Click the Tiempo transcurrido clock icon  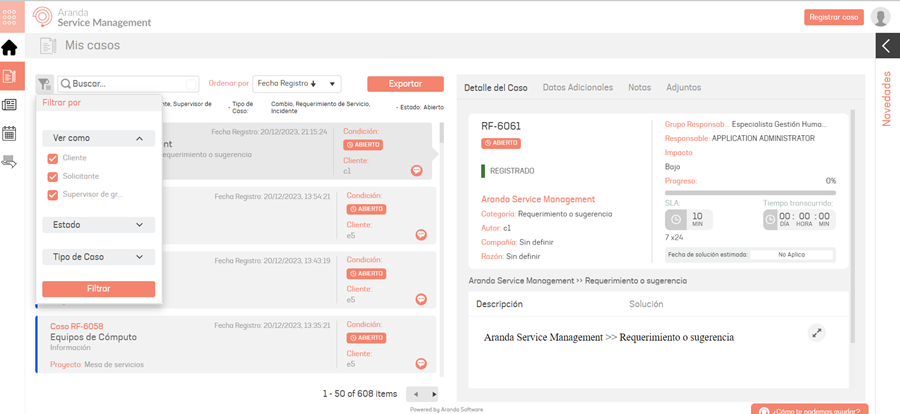point(770,220)
